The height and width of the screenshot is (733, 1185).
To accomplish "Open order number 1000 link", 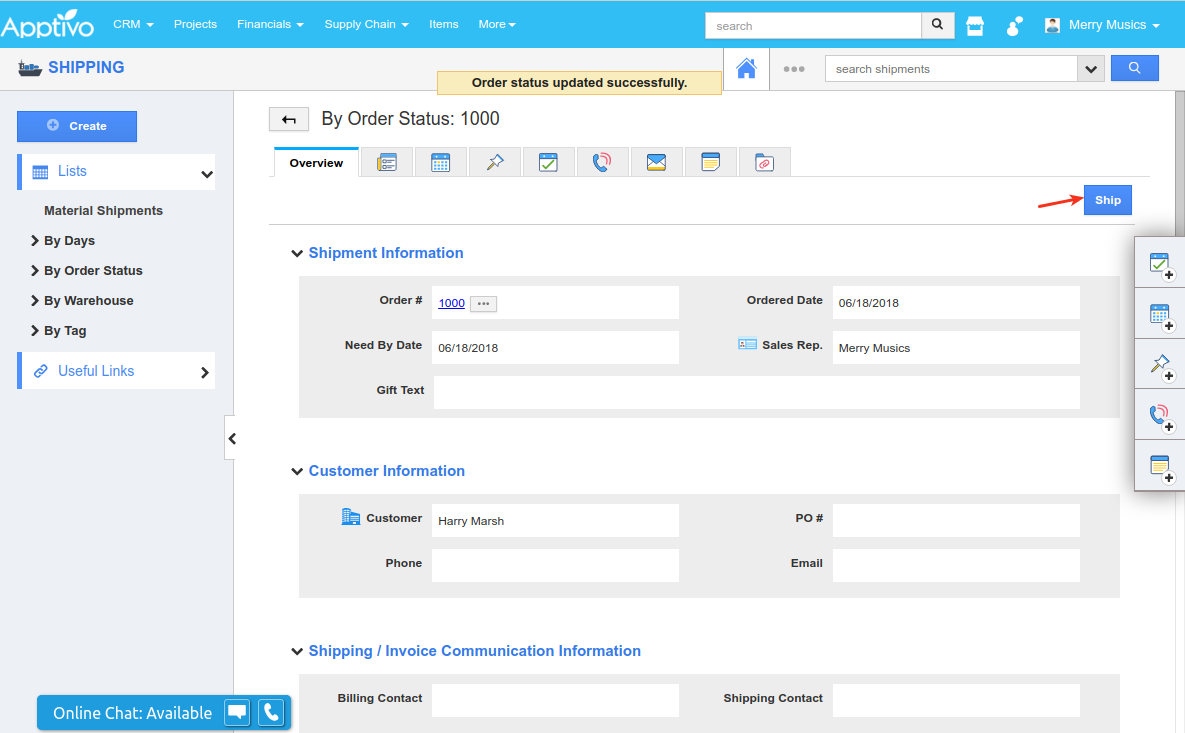I will pos(451,303).
